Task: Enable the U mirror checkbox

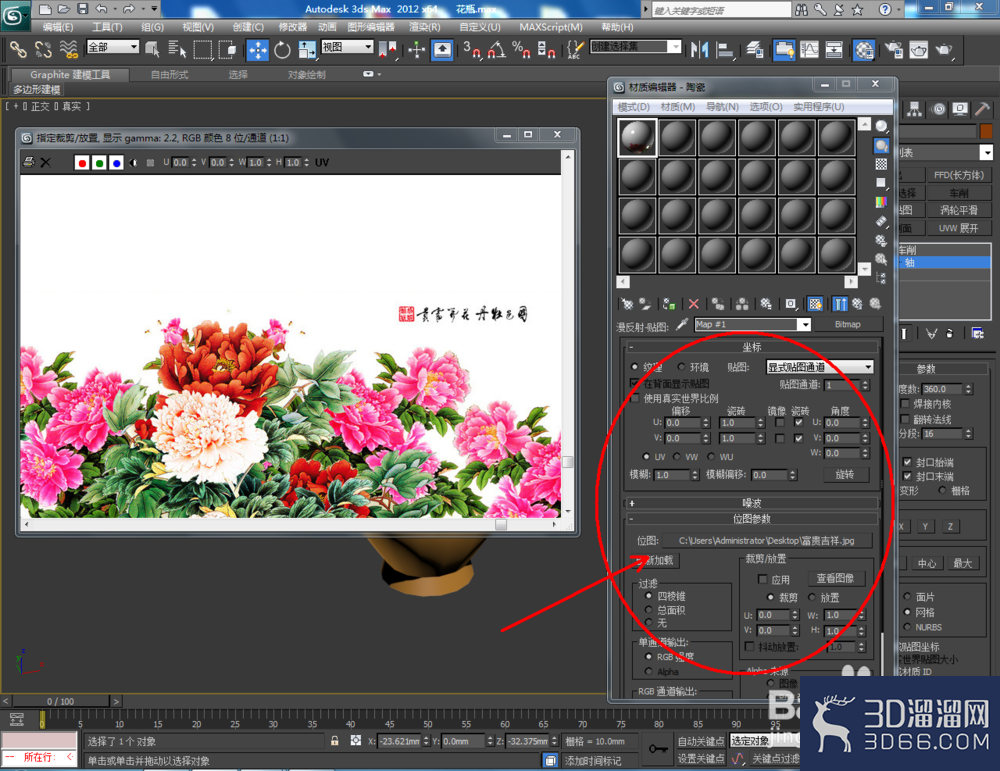Action: pyautogui.click(x=779, y=422)
